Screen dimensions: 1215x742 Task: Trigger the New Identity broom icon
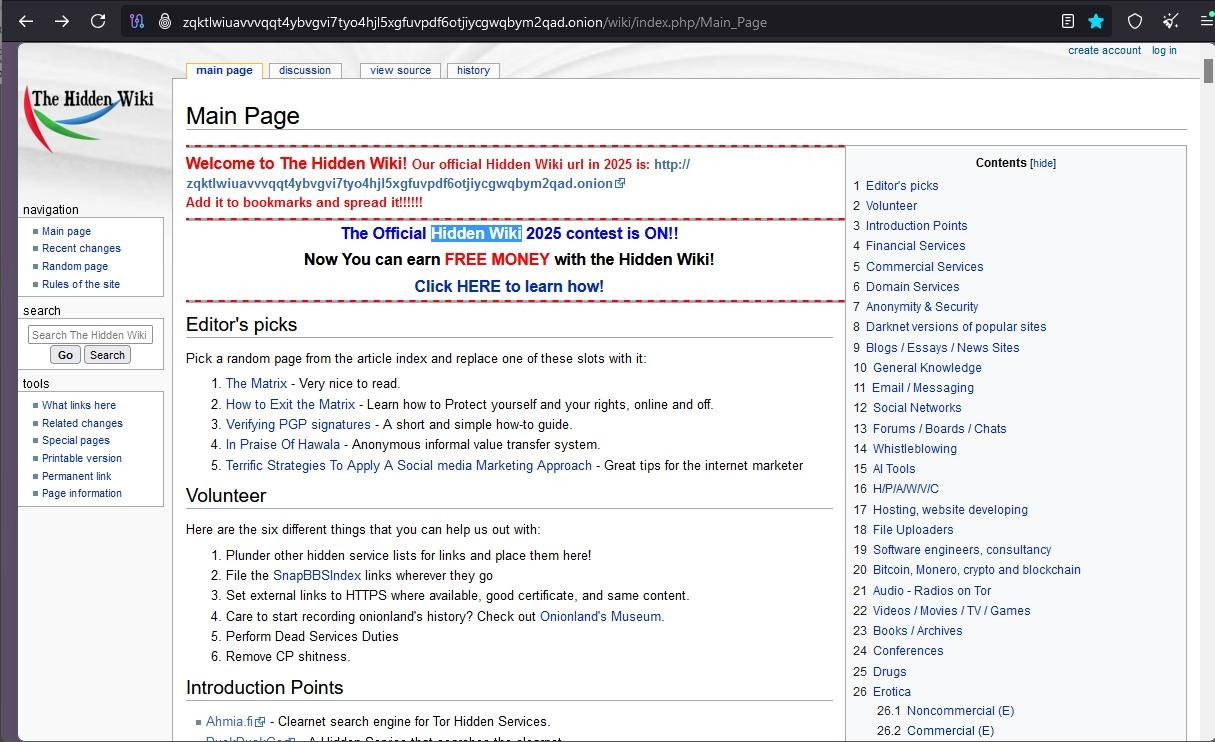coord(1169,20)
